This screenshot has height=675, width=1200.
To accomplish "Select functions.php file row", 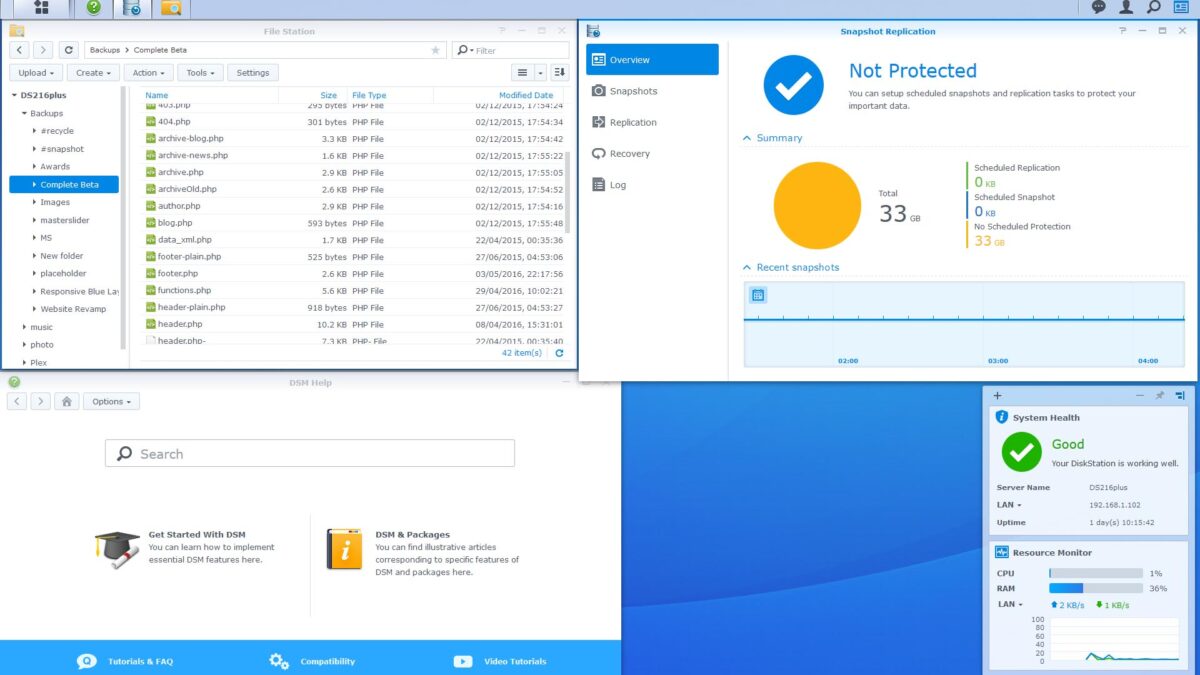I will (354, 290).
